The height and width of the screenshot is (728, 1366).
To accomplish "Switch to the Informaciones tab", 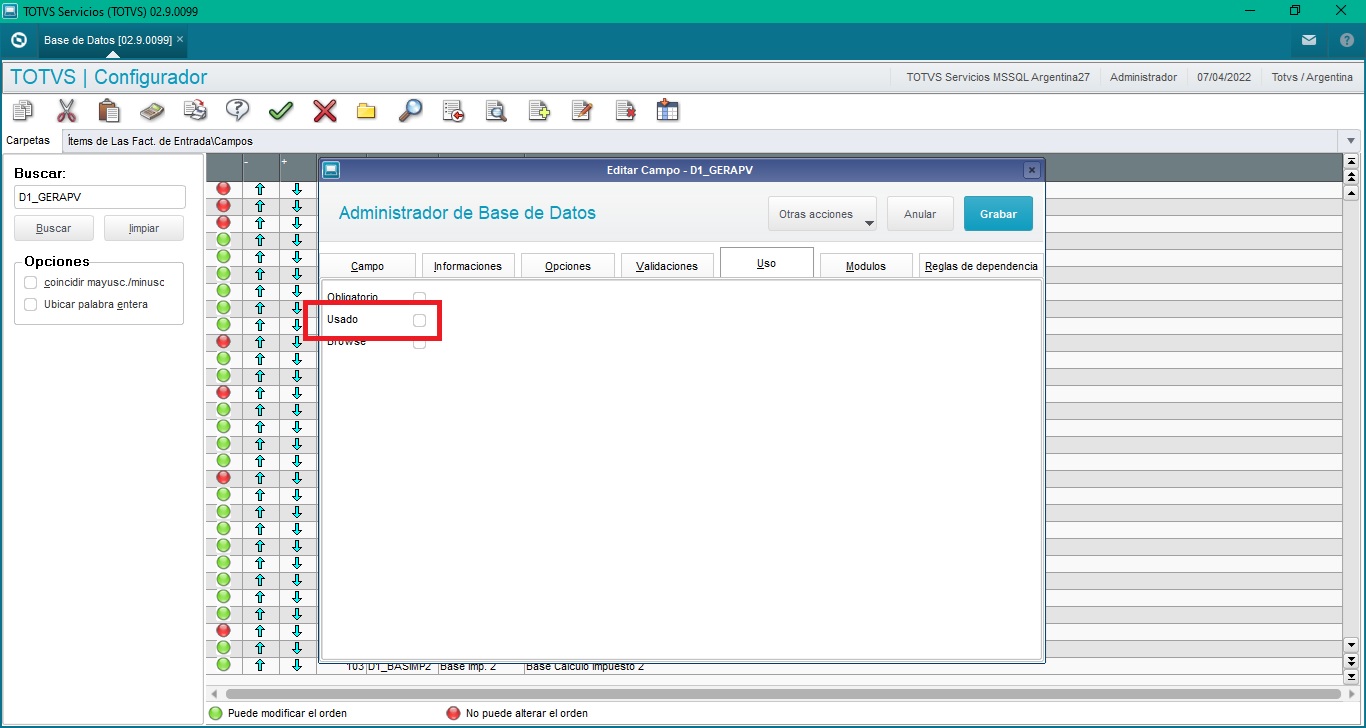I will tap(467, 266).
